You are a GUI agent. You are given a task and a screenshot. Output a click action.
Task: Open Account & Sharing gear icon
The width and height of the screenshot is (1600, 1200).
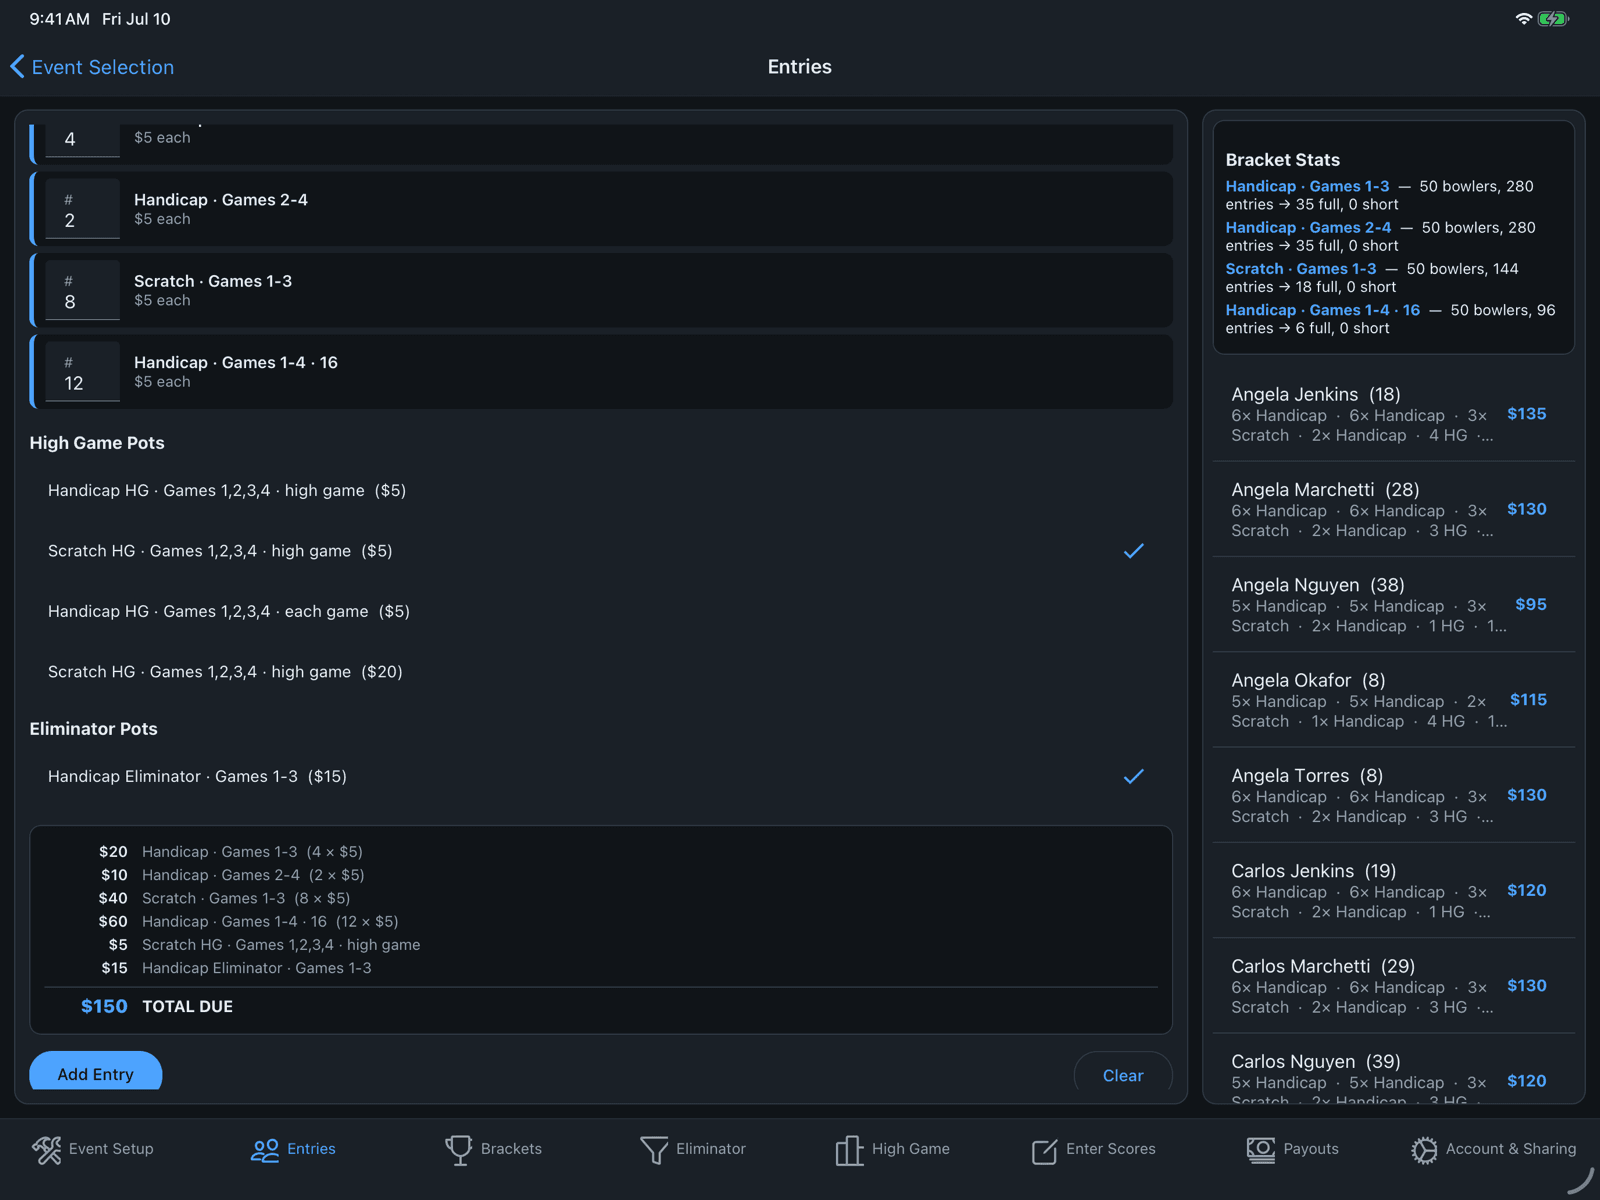click(x=1424, y=1150)
